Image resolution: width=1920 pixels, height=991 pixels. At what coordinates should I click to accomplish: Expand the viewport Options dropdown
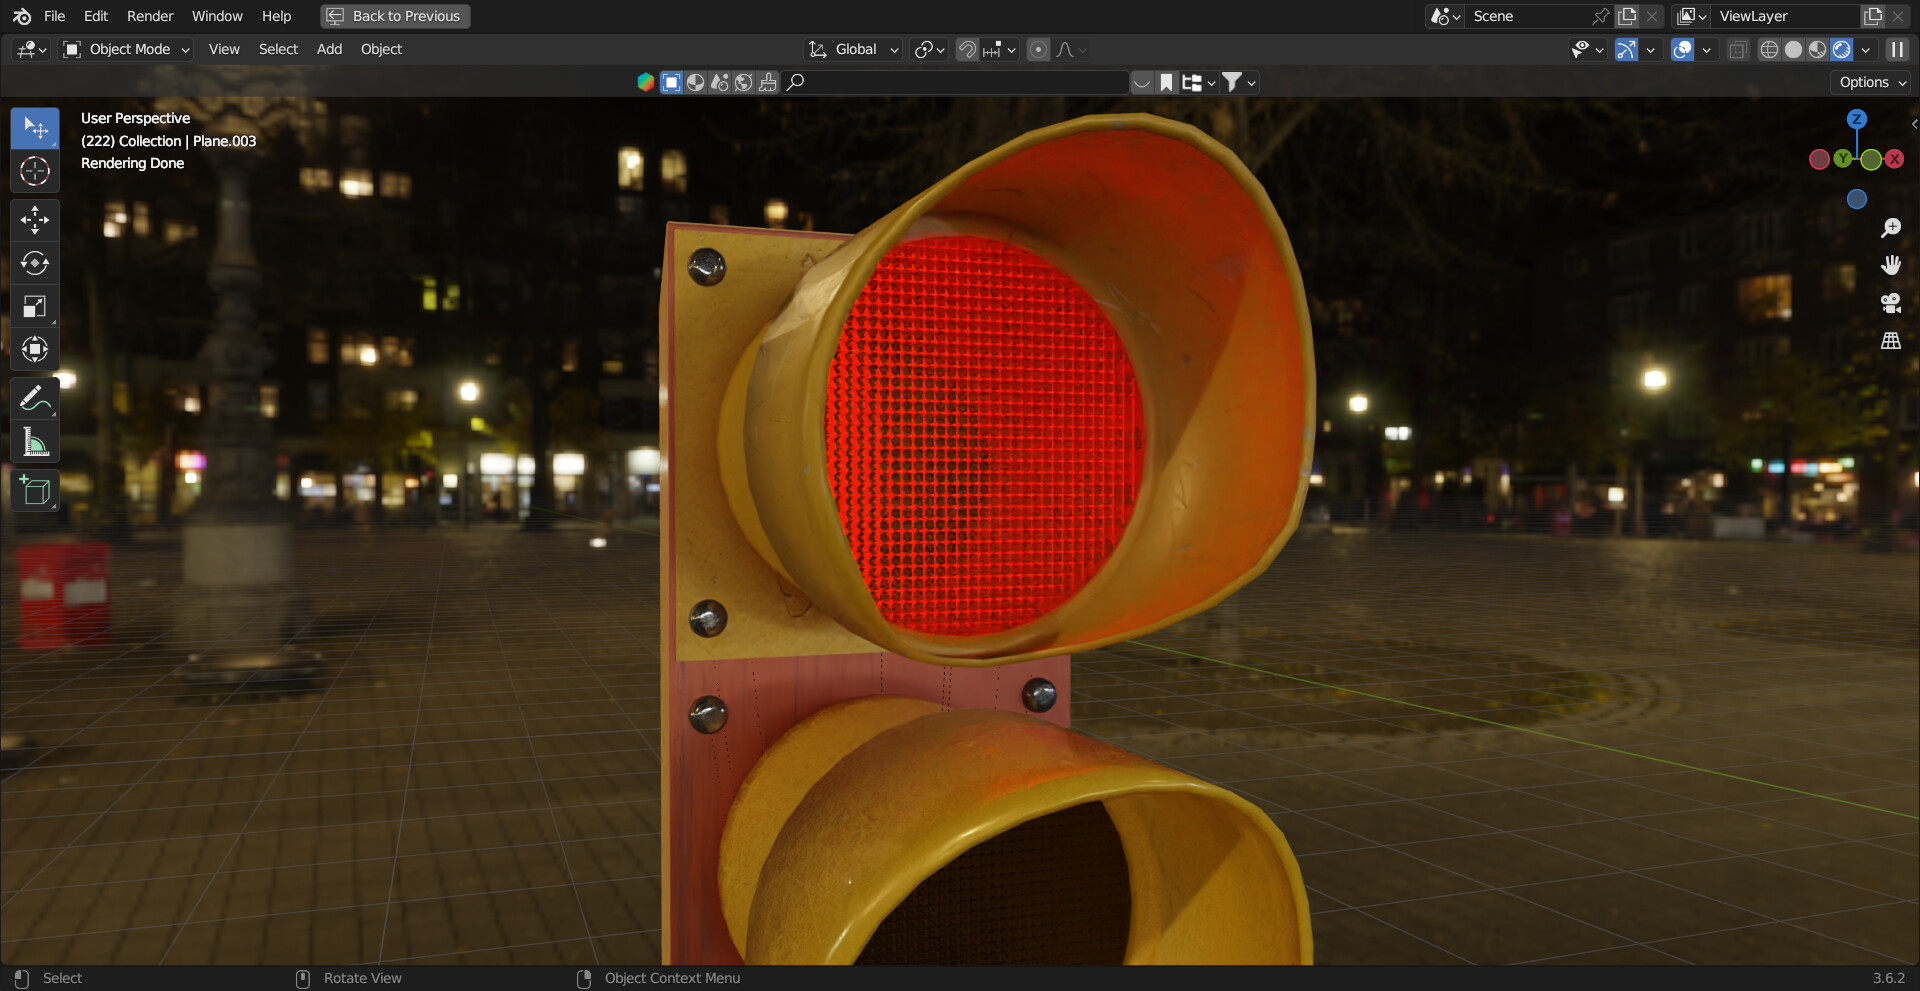point(1869,82)
